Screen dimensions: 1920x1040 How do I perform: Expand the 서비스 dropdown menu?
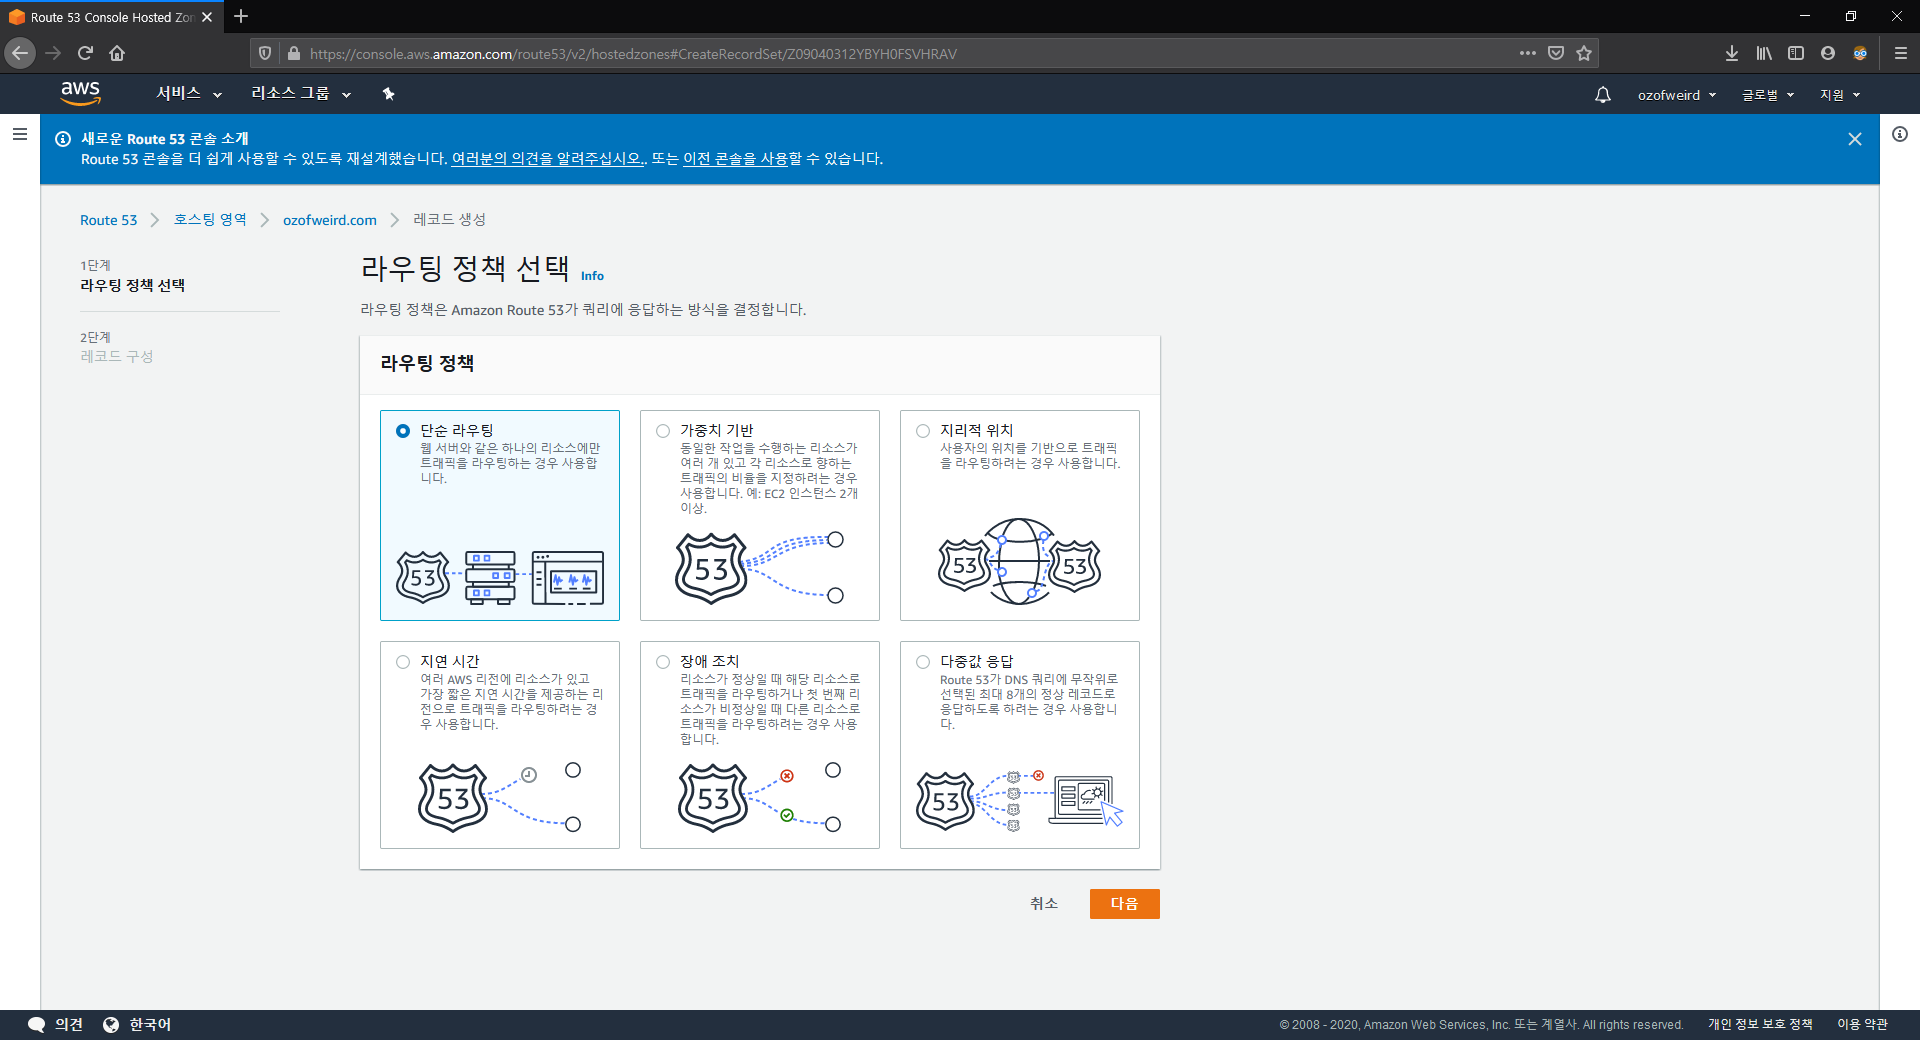click(189, 94)
